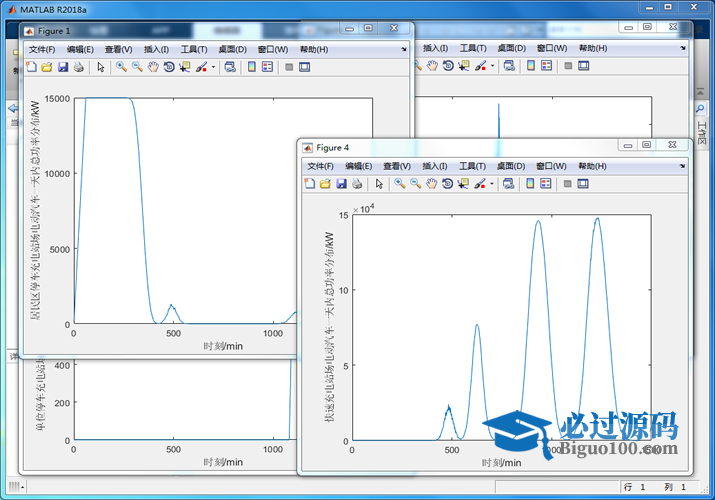This screenshot has height=500, width=715.
Task: Open 帮助(H) menu in Figure 4
Action: click(x=592, y=166)
